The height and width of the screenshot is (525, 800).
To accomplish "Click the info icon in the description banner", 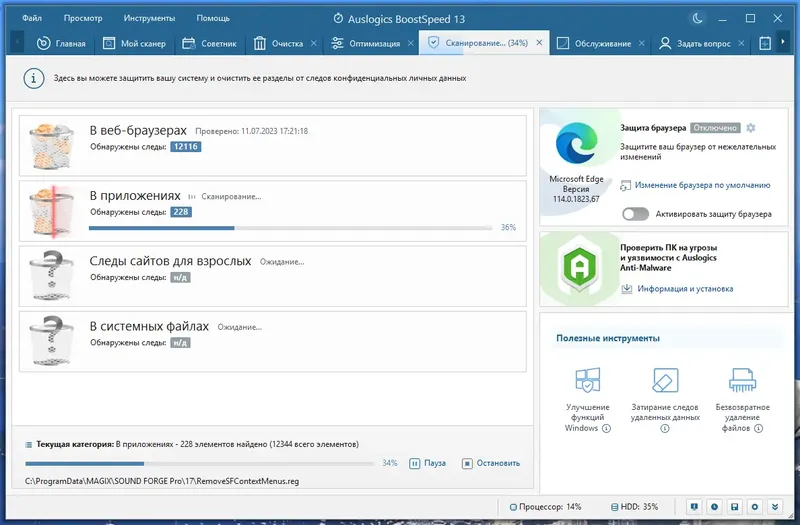I will (x=34, y=79).
